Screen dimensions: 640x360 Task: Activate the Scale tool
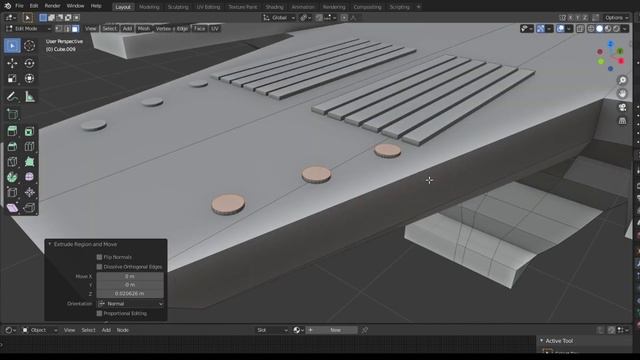click(12, 78)
